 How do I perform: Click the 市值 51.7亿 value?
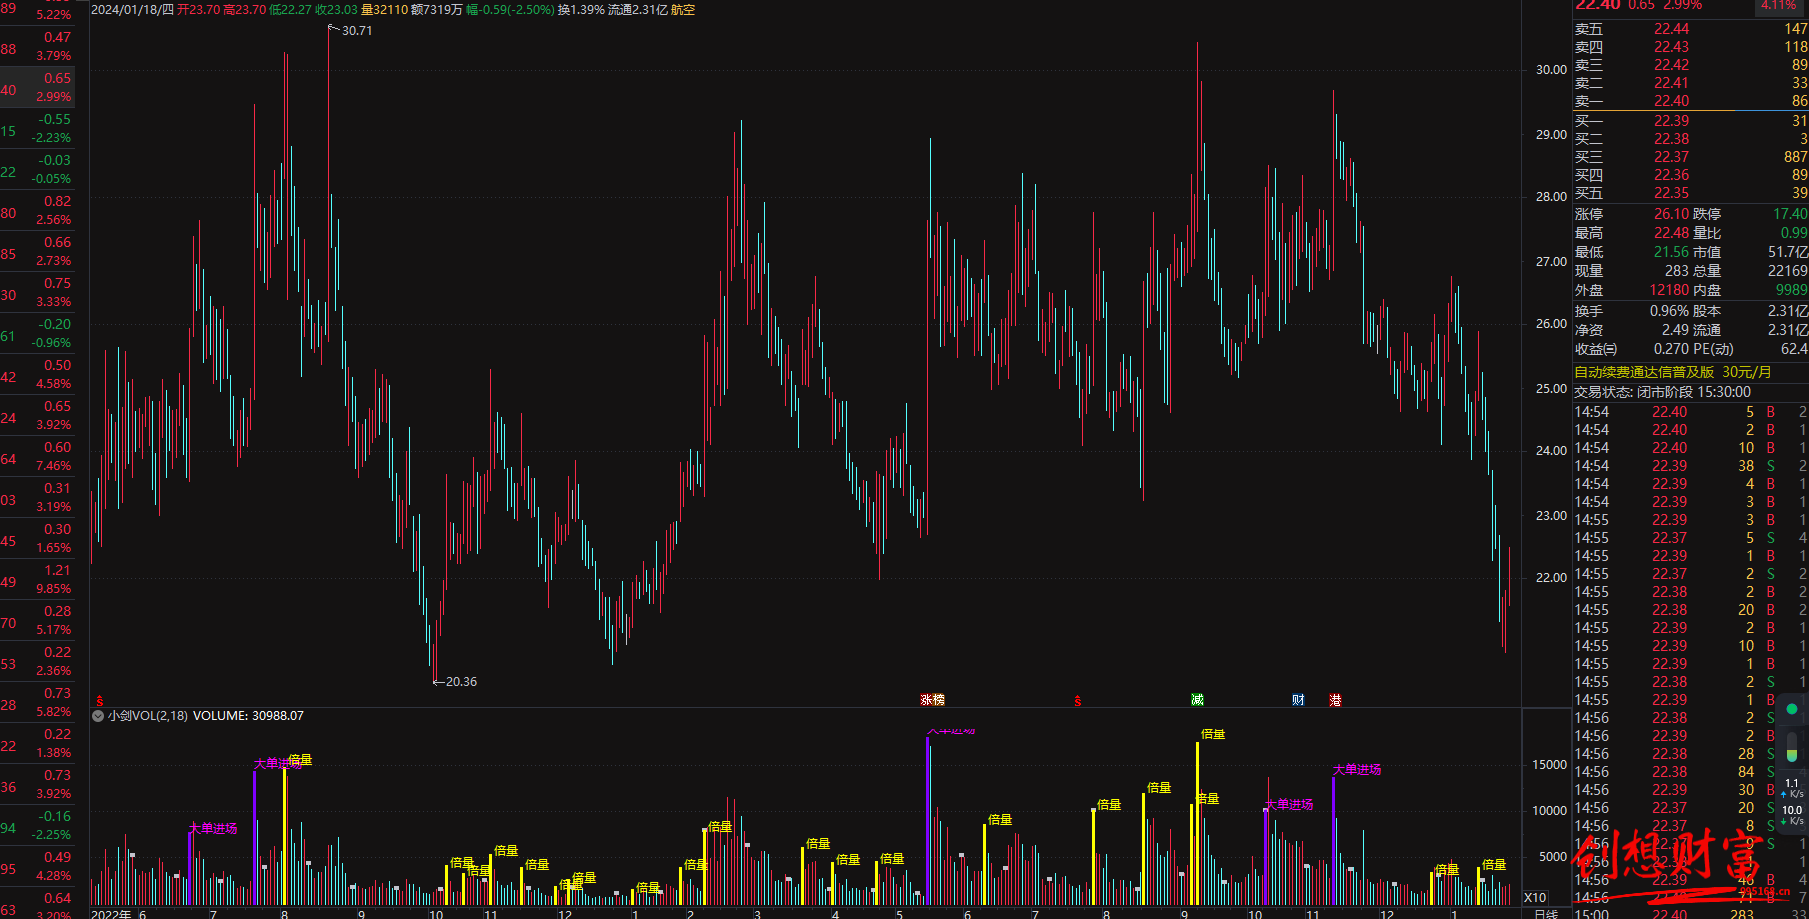(1788, 252)
